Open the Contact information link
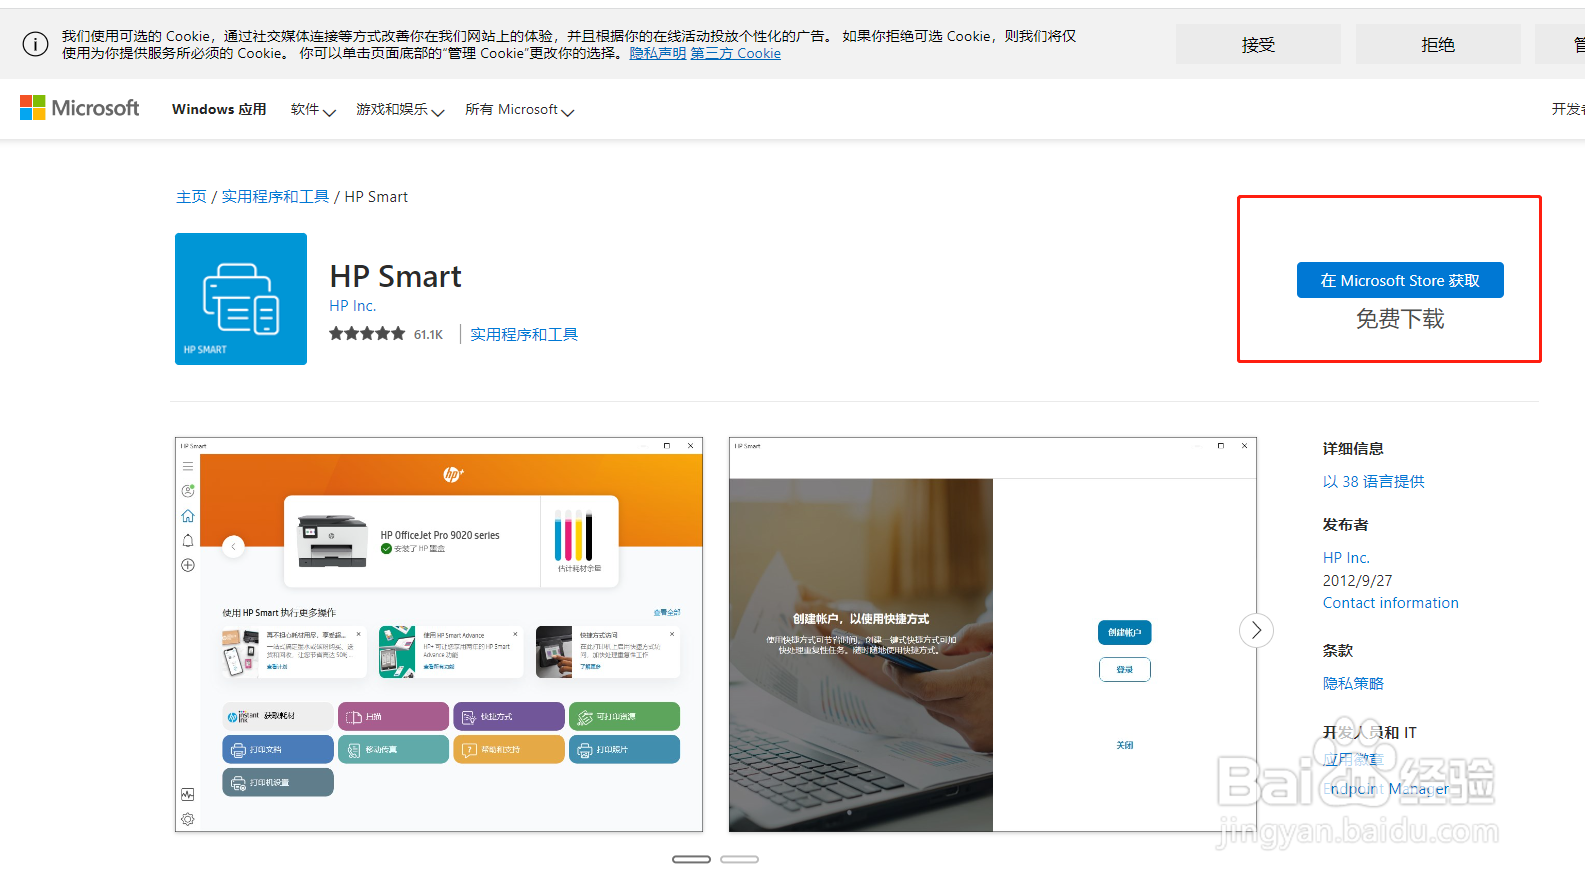This screenshot has width=1585, height=885. (x=1390, y=603)
